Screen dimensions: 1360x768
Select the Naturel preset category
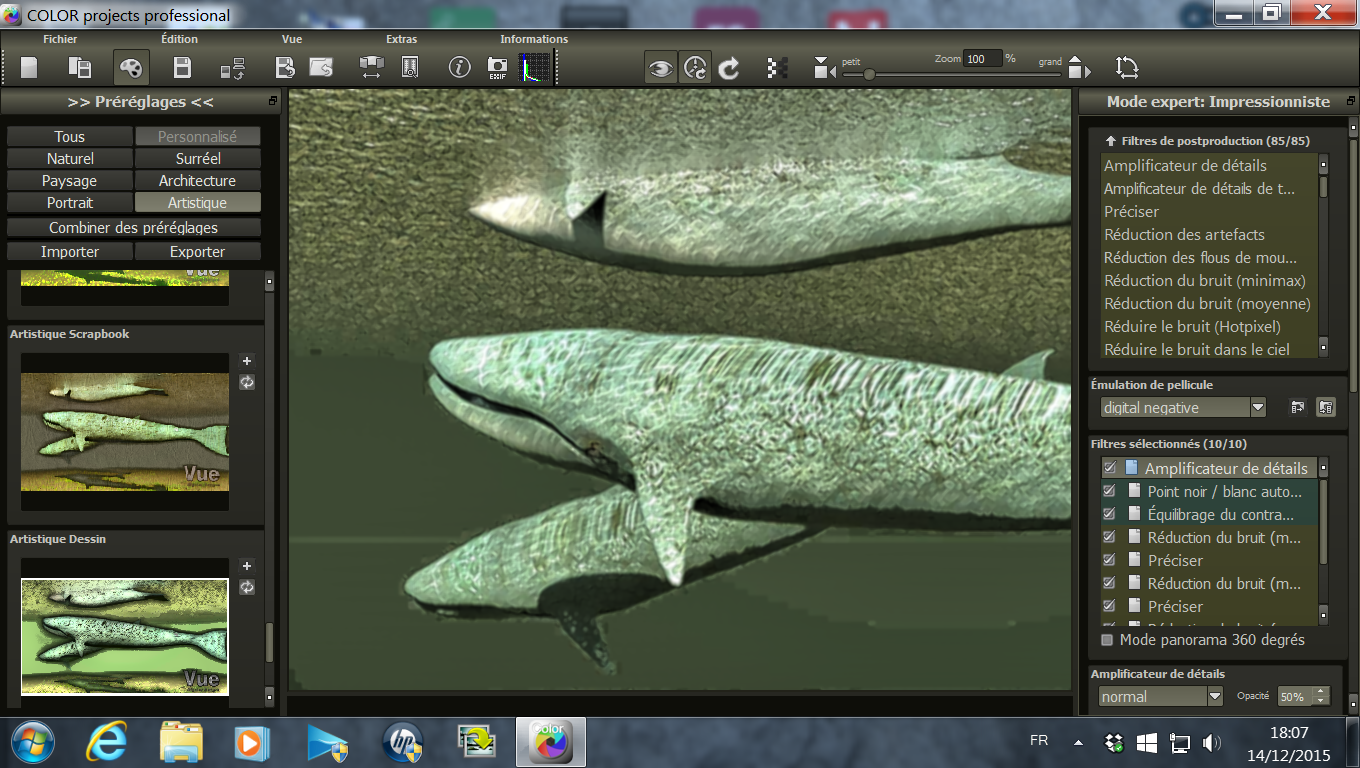pyautogui.click(x=70, y=159)
